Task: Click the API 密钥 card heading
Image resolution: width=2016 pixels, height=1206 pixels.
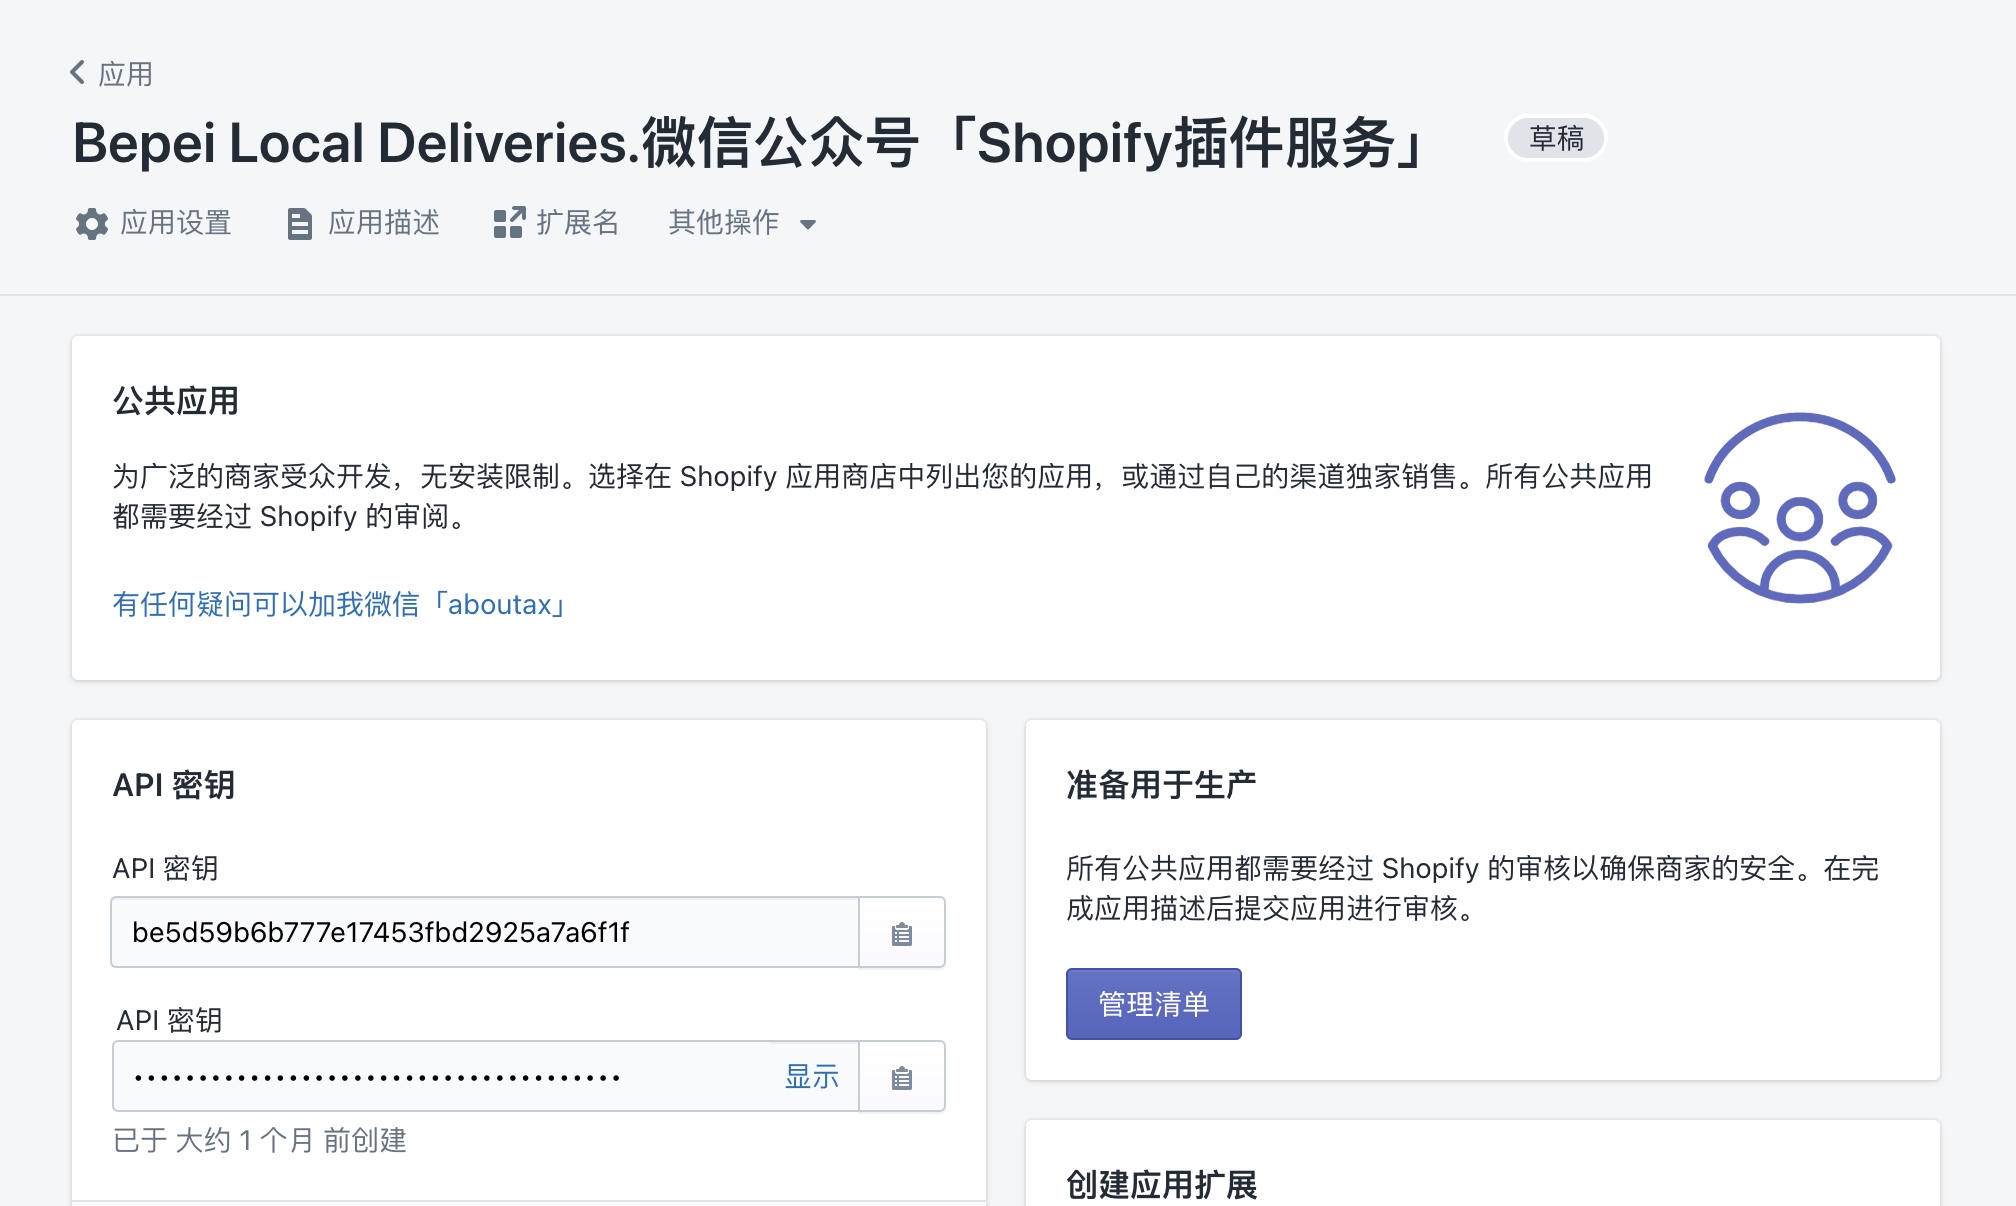Action: click(174, 785)
